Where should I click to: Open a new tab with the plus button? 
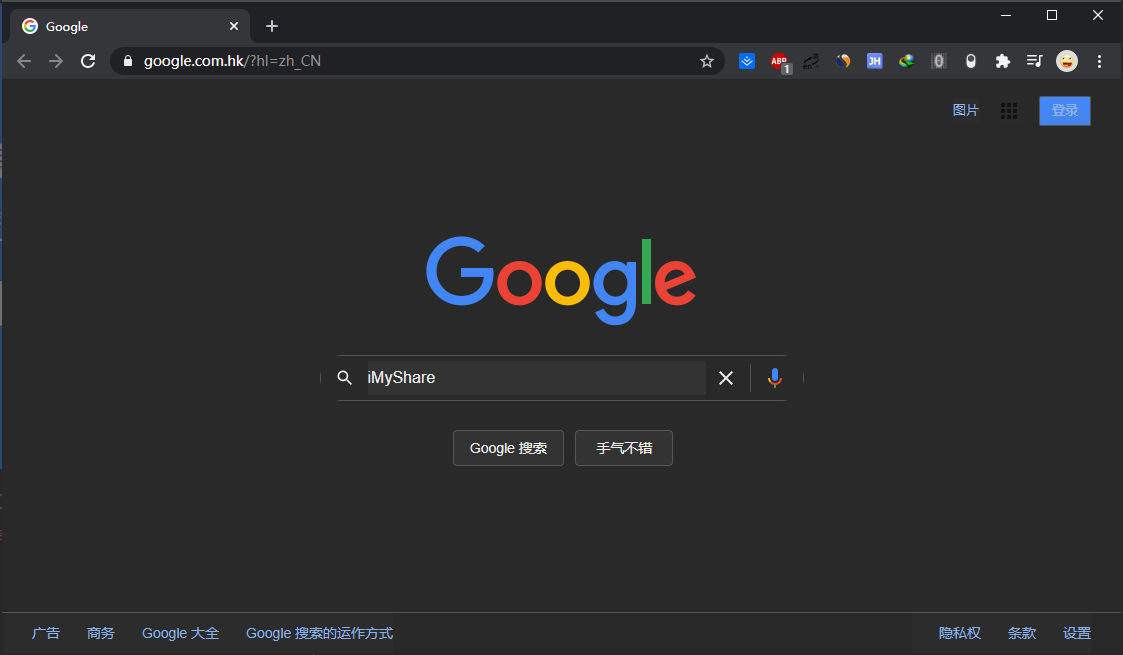point(272,26)
